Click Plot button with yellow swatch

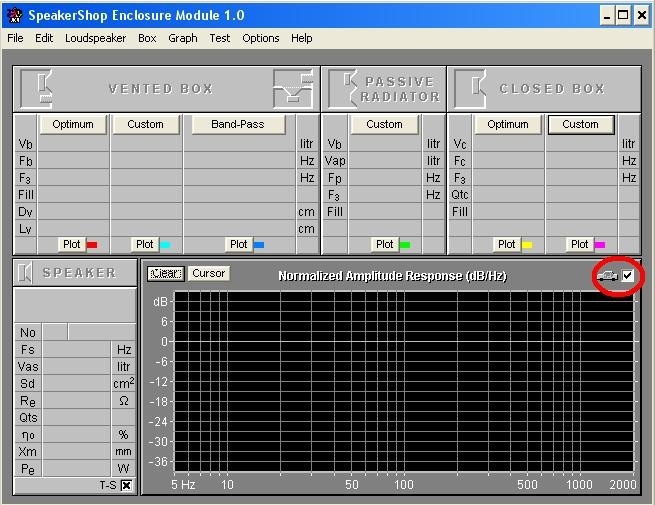[506, 244]
